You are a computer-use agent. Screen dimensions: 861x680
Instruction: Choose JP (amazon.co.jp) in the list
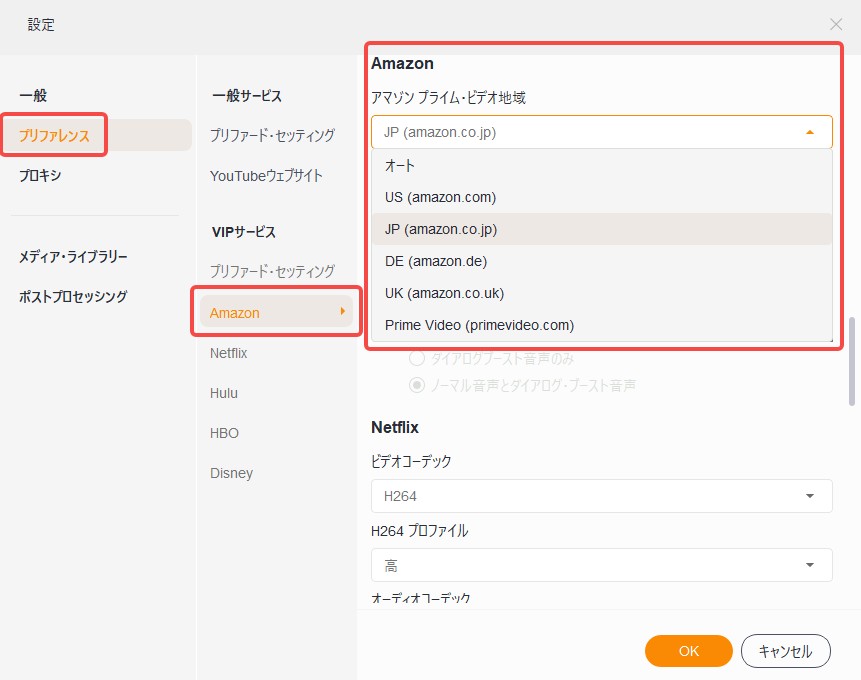[x=602, y=229]
